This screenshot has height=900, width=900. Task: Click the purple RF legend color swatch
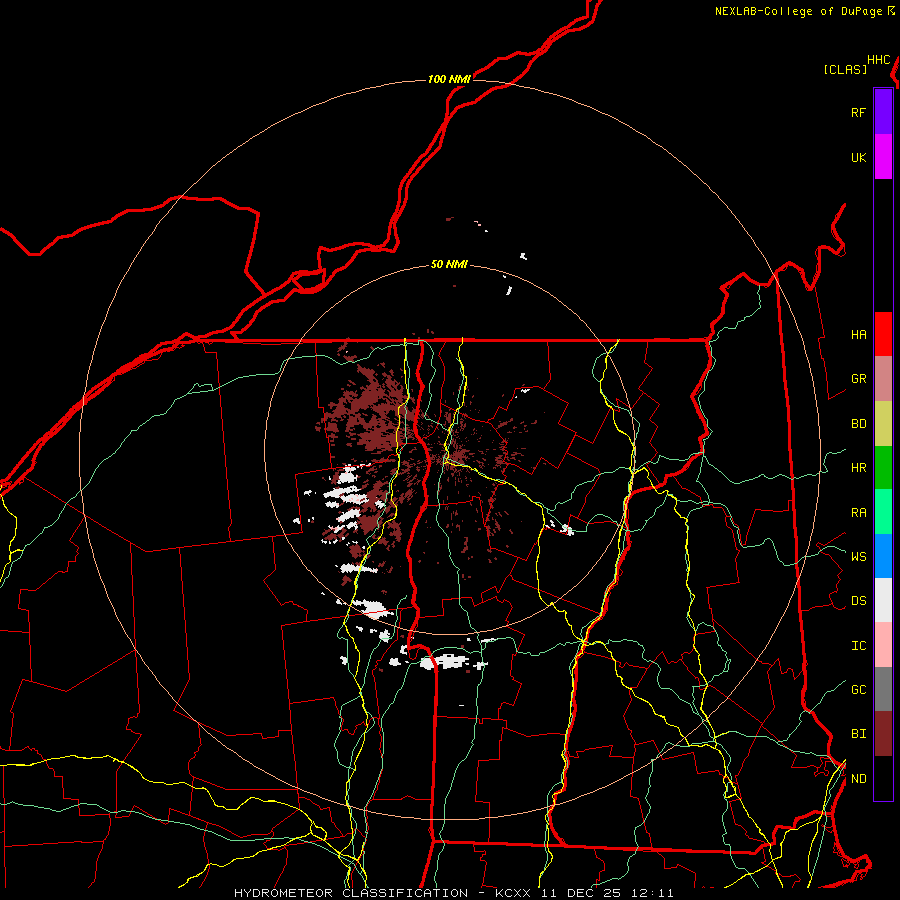pos(883,112)
